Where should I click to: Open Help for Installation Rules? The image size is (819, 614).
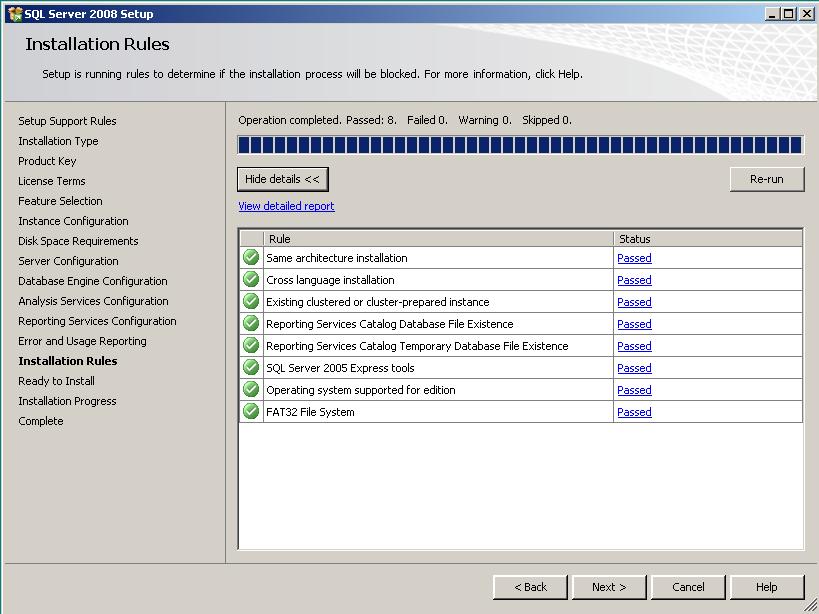coord(767,587)
